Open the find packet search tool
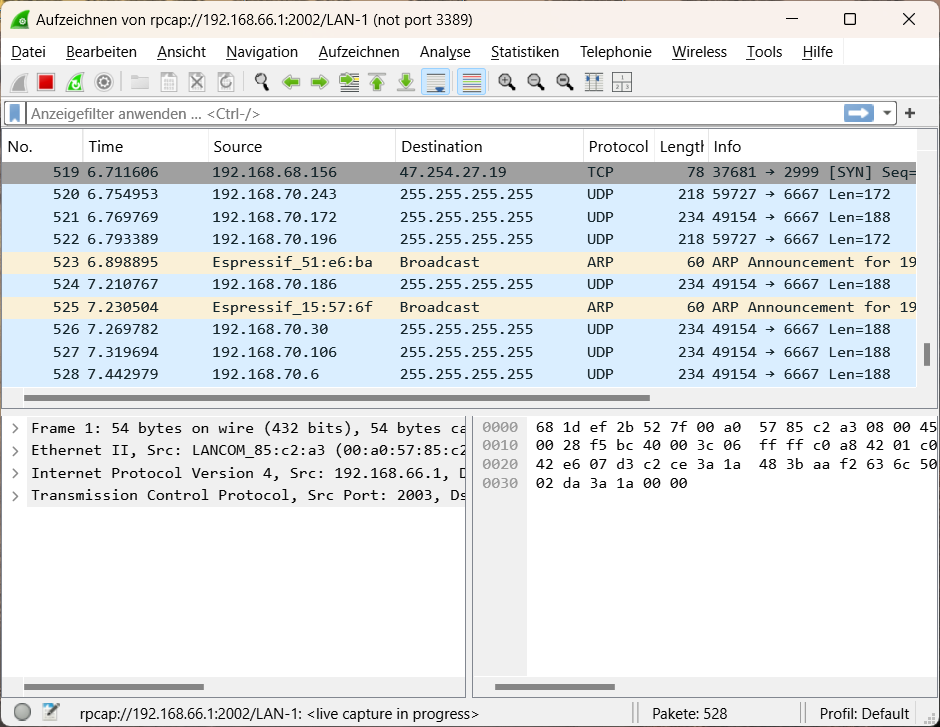The image size is (940, 727). click(260, 81)
